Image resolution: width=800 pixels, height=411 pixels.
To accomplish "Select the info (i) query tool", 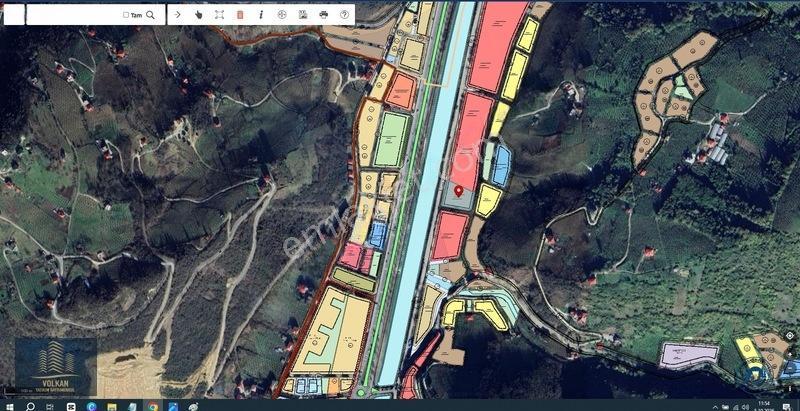I will pos(261,14).
